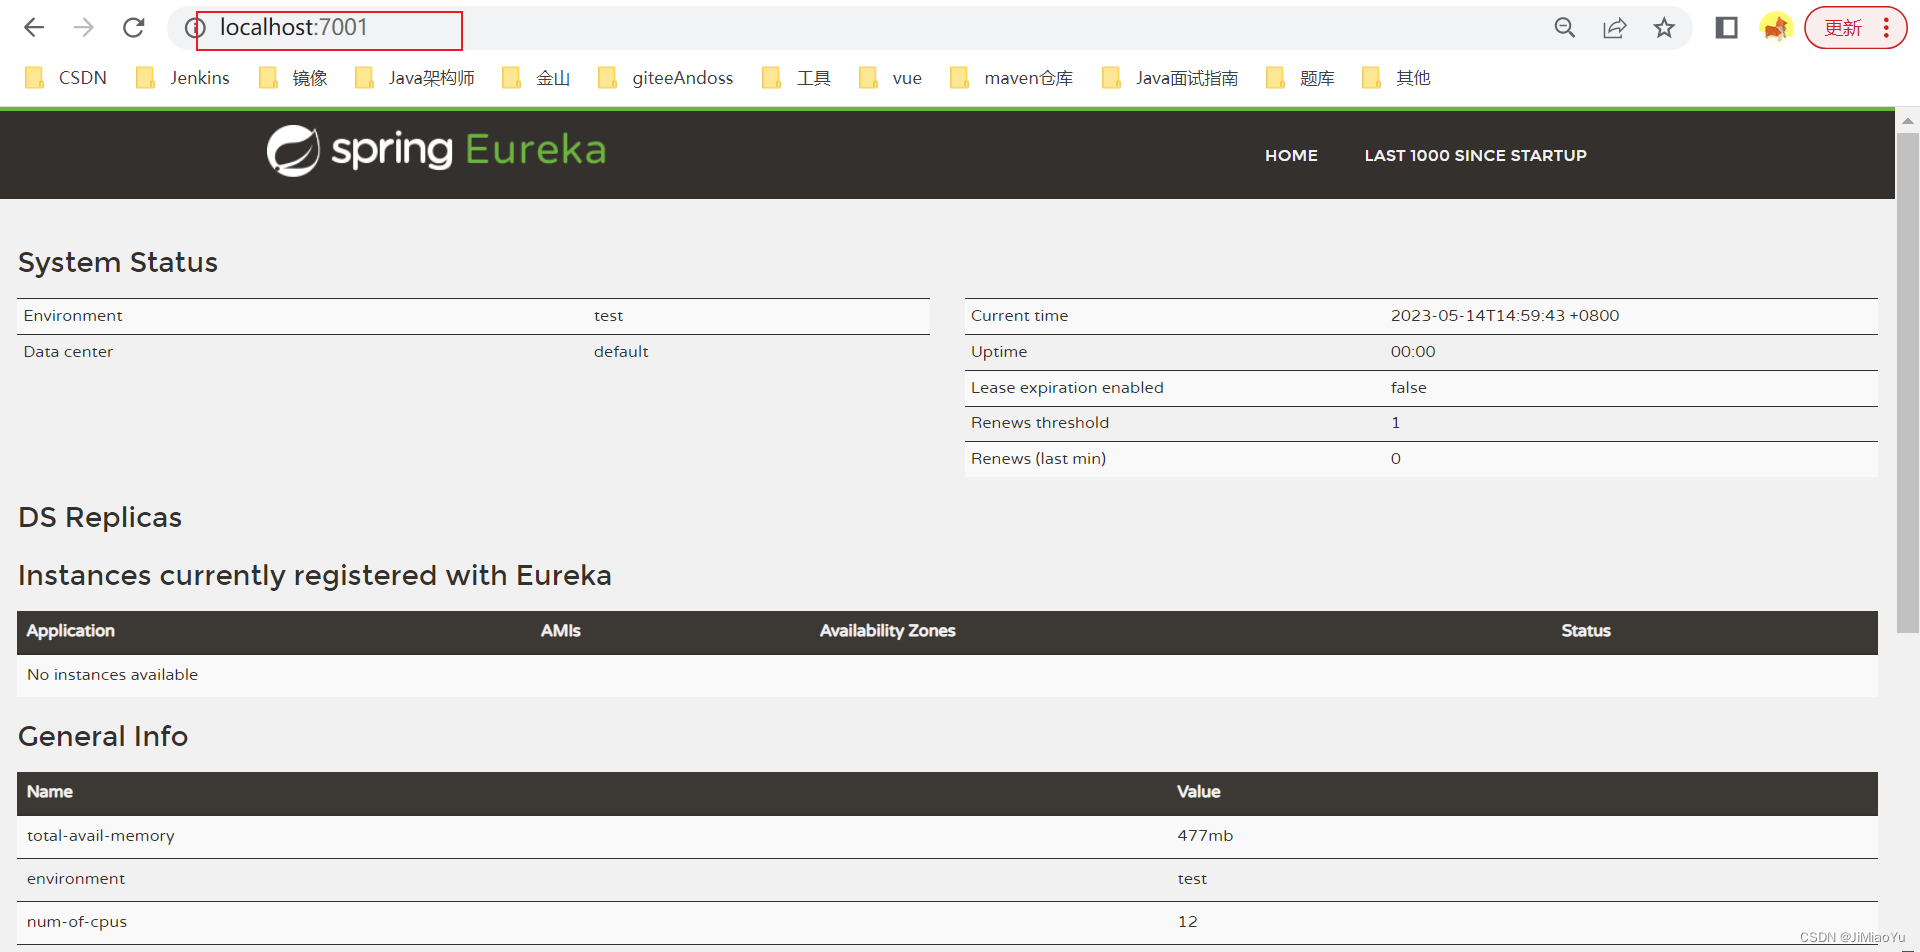Go back with the browser back arrow

[x=34, y=28]
